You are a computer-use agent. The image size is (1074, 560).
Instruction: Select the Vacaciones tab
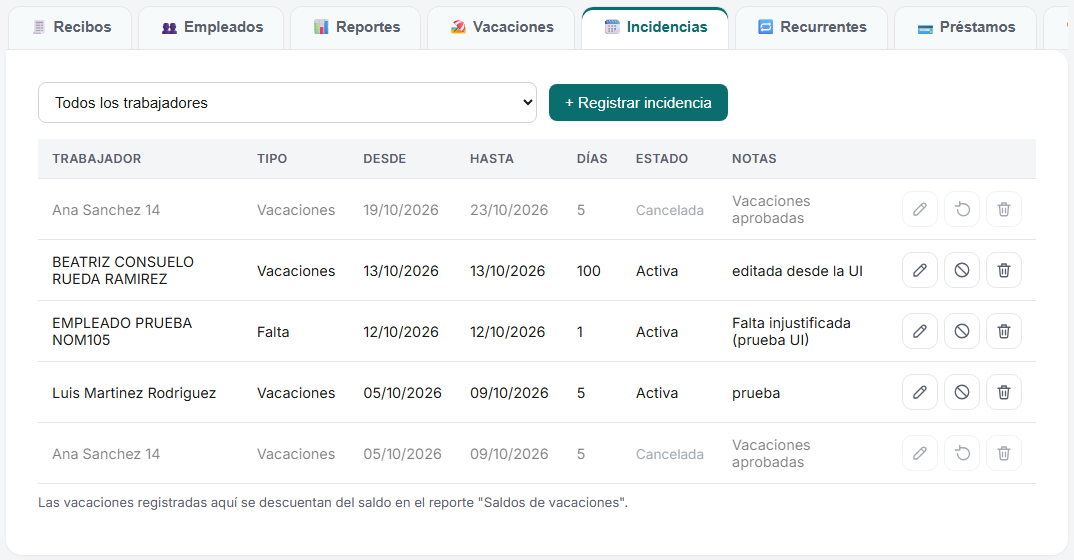501,27
